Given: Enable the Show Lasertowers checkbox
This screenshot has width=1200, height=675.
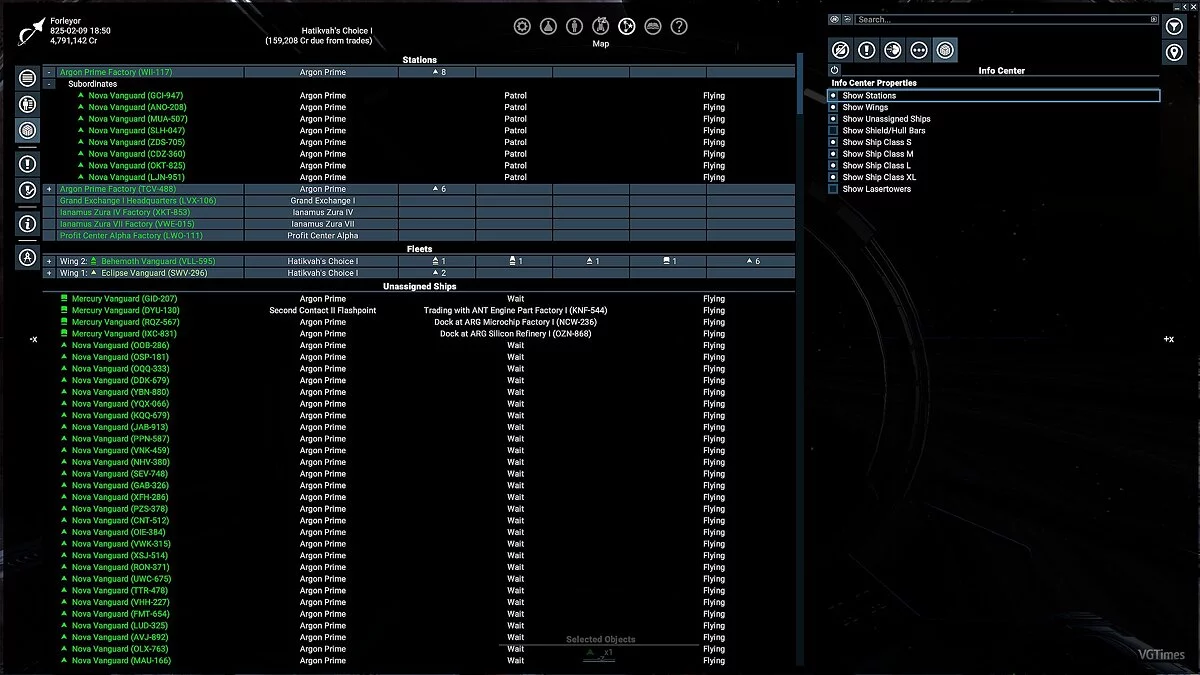Looking at the screenshot, I should [x=831, y=189].
